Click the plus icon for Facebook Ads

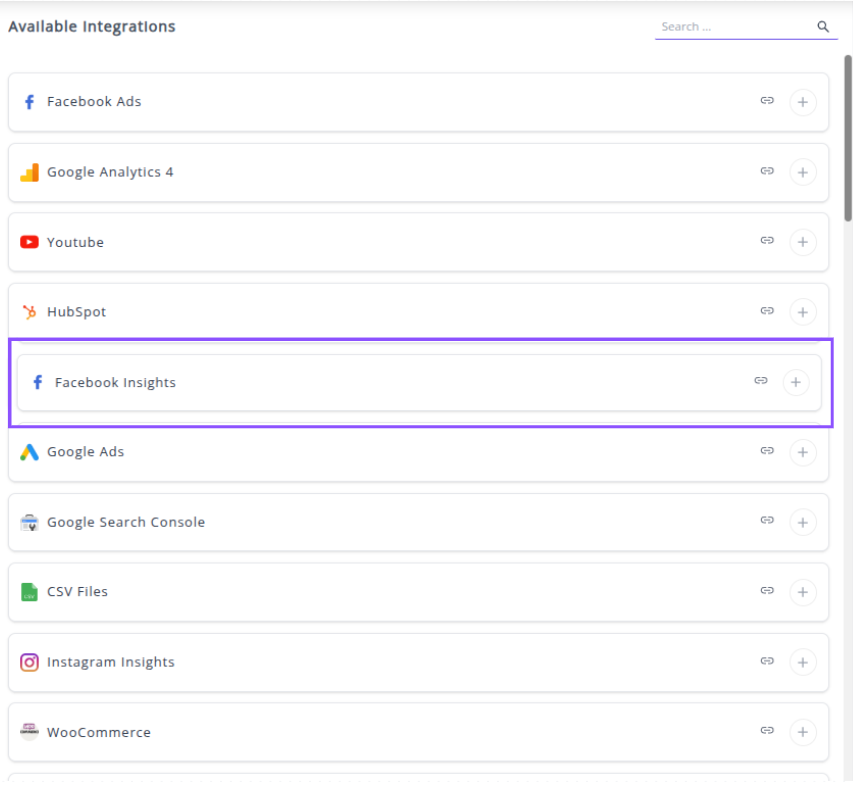(x=802, y=102)
